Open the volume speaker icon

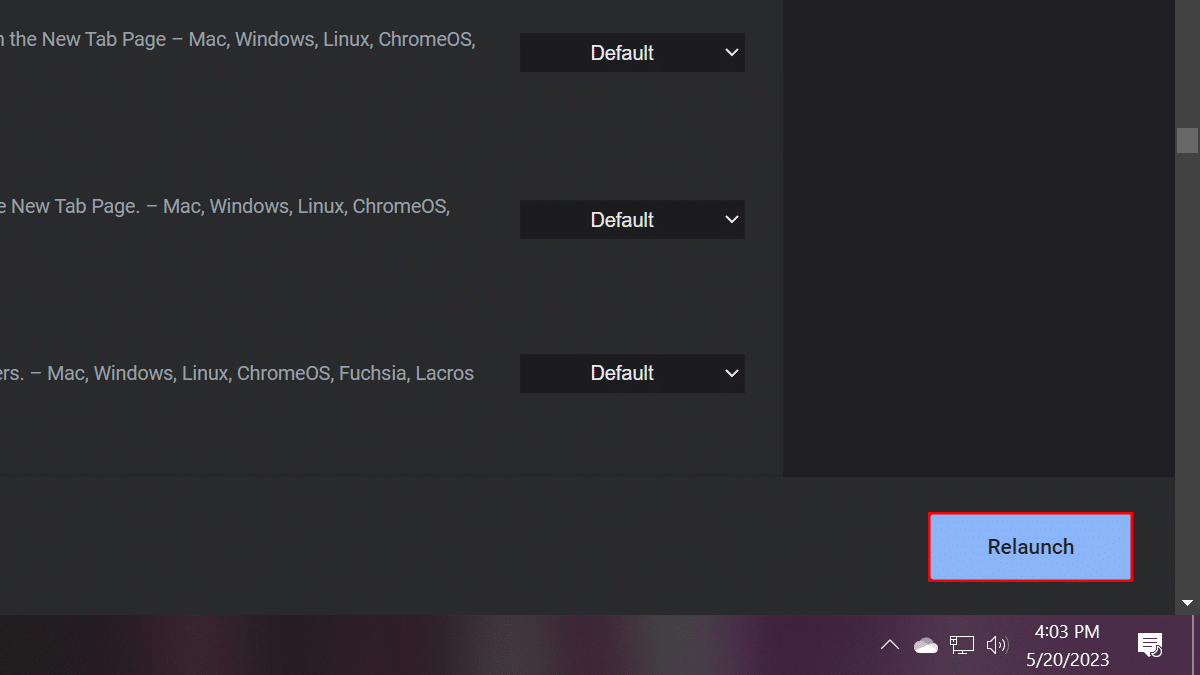click(997, 645)
